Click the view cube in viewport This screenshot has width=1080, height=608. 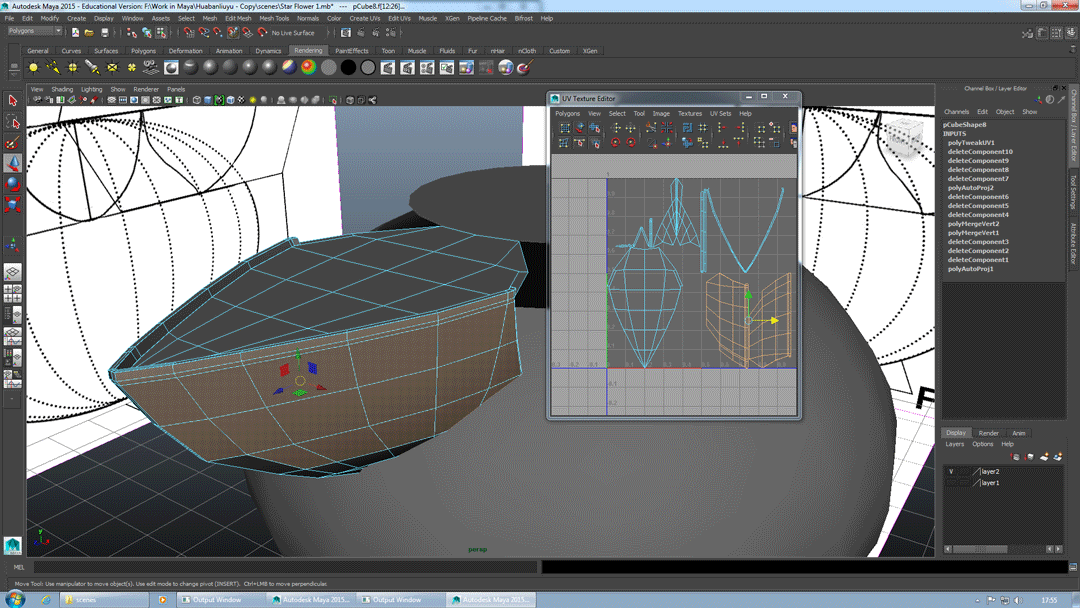(x=906, y=136)
